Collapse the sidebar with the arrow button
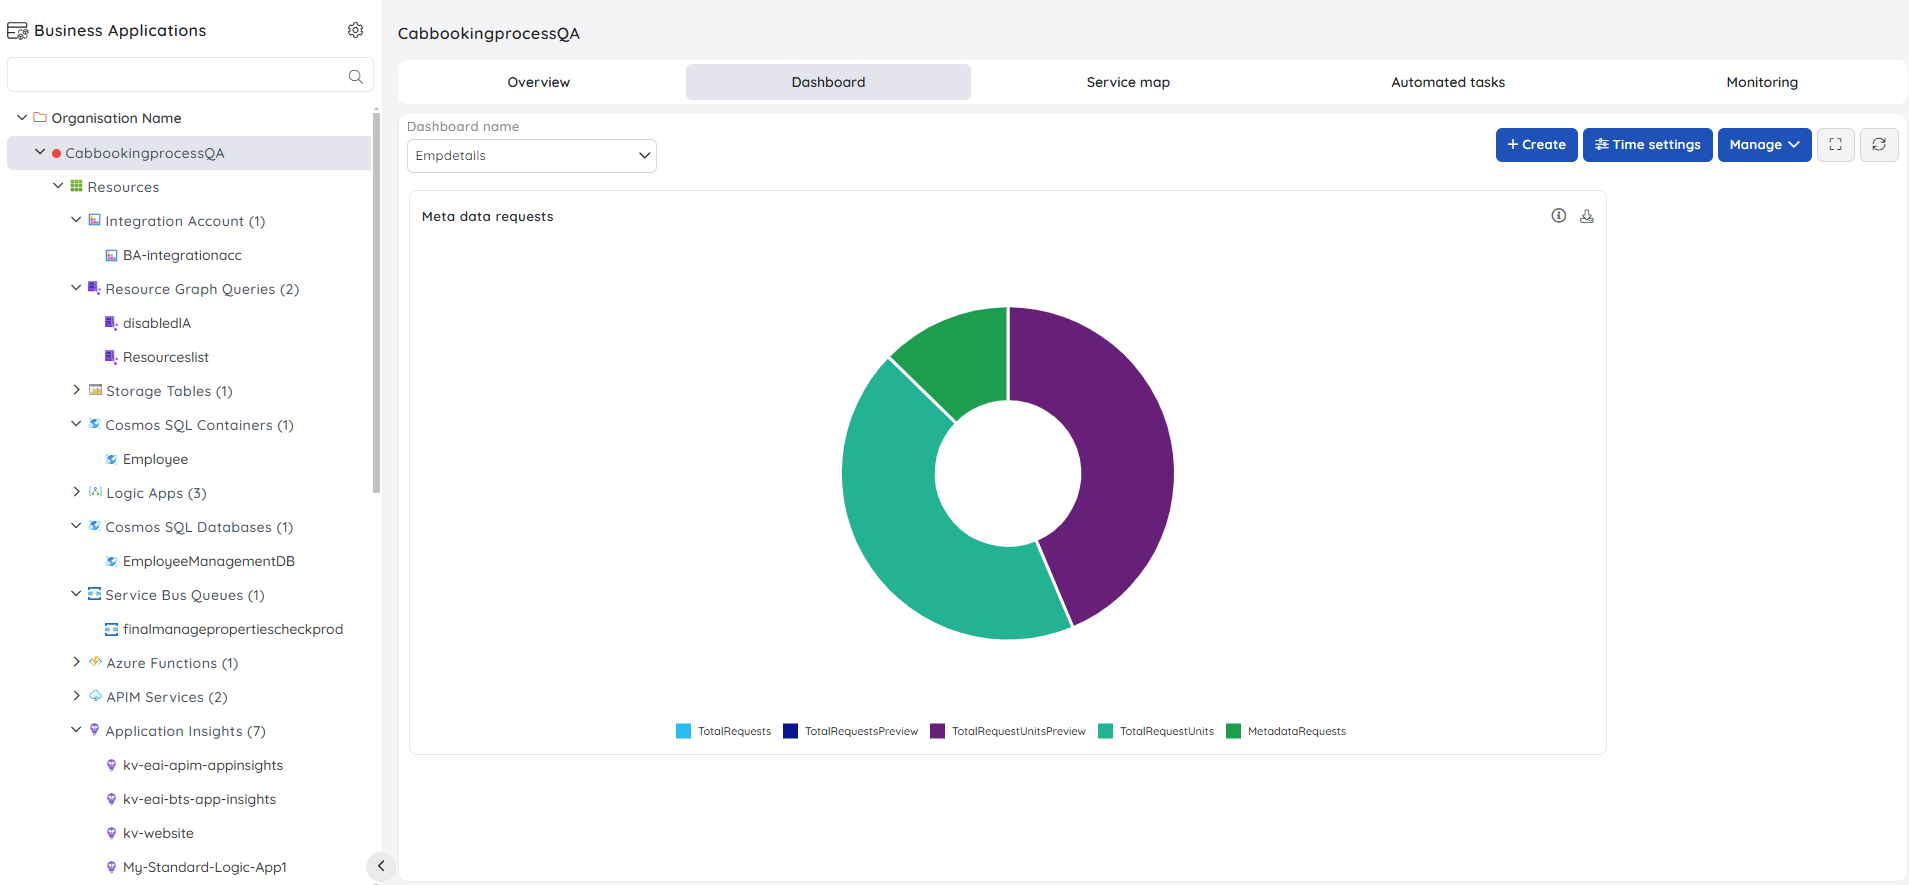The height and width of the screenshot is (885, 1909). click(x=380, y=866)
